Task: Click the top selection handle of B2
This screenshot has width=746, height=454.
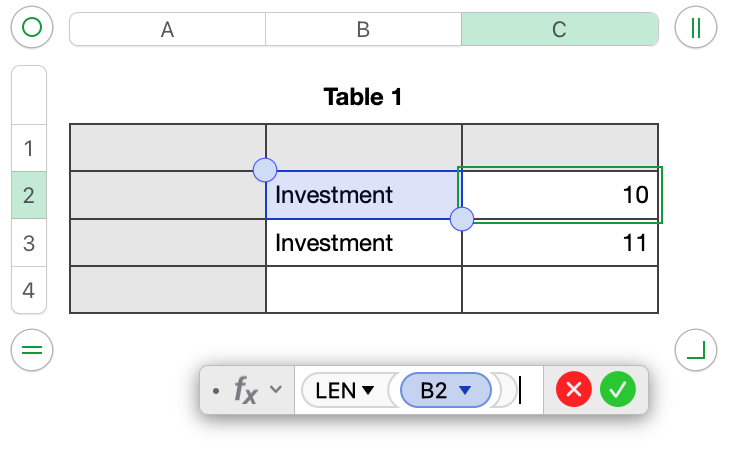Action: [266, 169]
